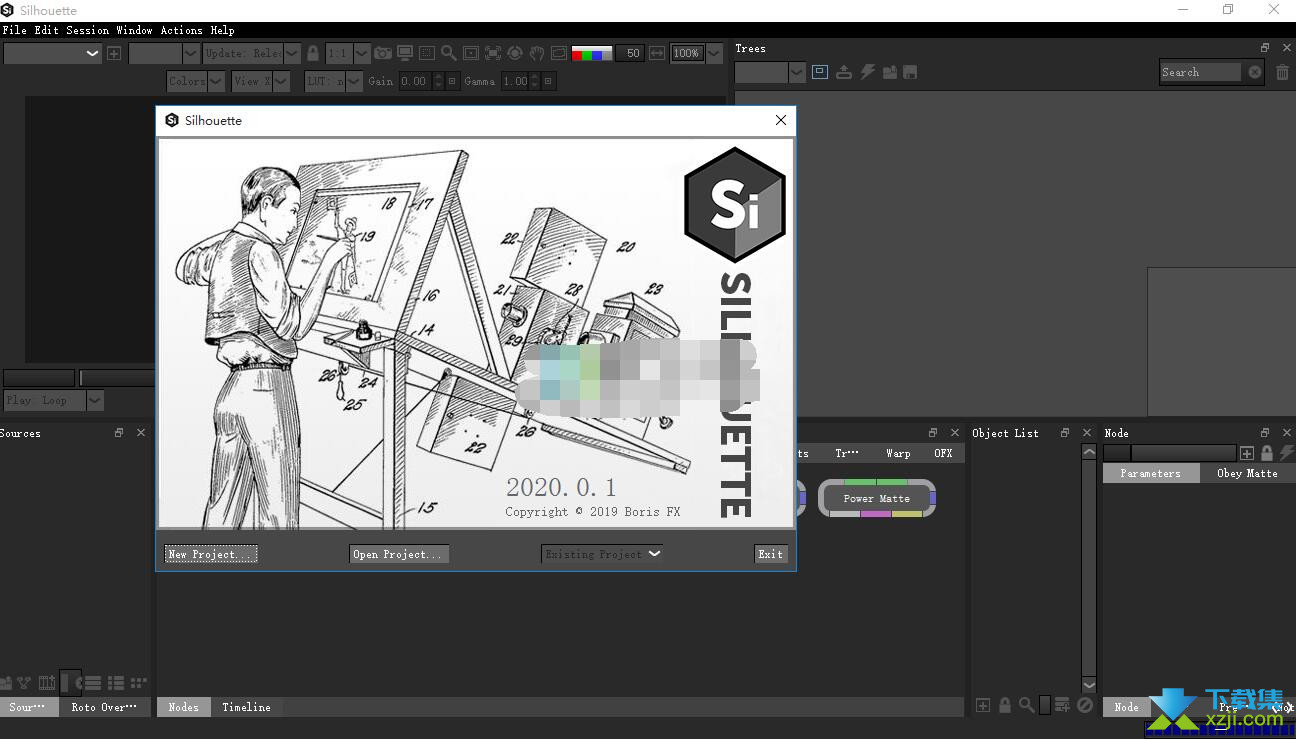Close the Silhouette splash dialog
This screenshot has width=1296, height=739.
pos(781,120)
